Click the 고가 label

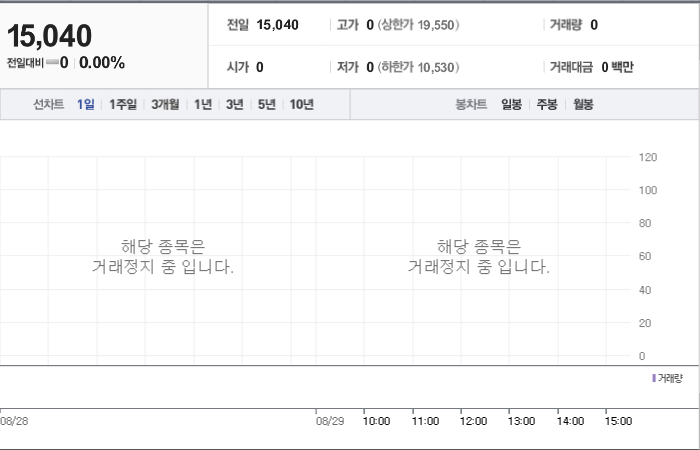click(347, 25)
